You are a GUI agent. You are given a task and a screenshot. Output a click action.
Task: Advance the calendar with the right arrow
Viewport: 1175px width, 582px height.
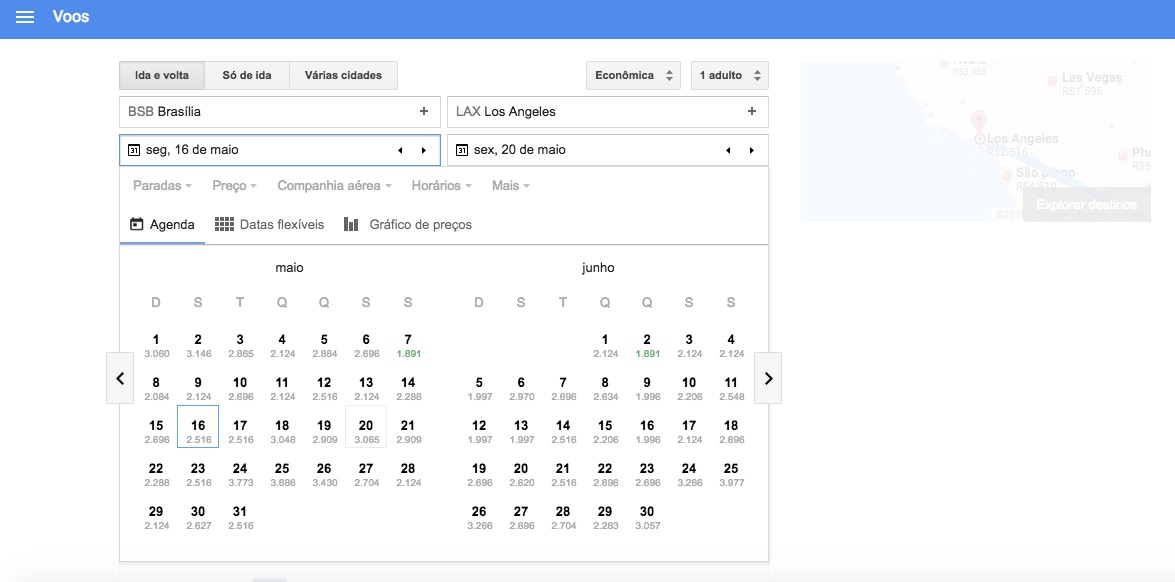point(767,378)
